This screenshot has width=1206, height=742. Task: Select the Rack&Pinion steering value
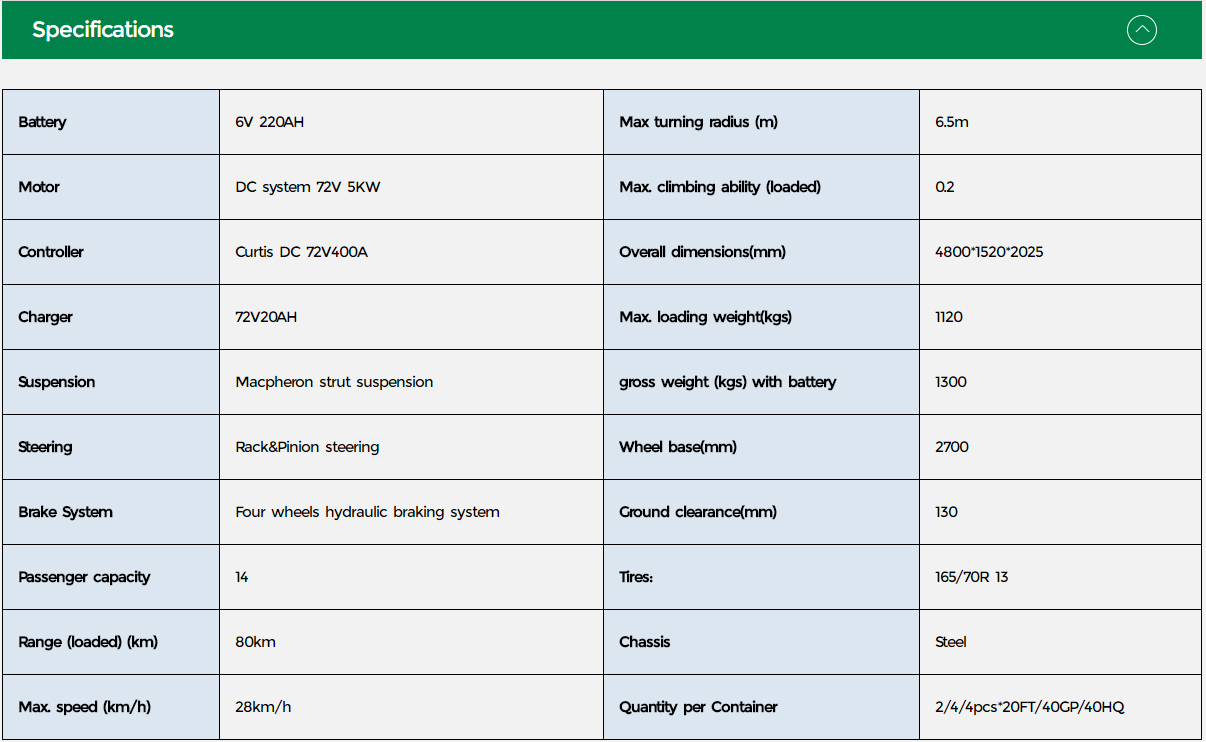tap(307, 447)
